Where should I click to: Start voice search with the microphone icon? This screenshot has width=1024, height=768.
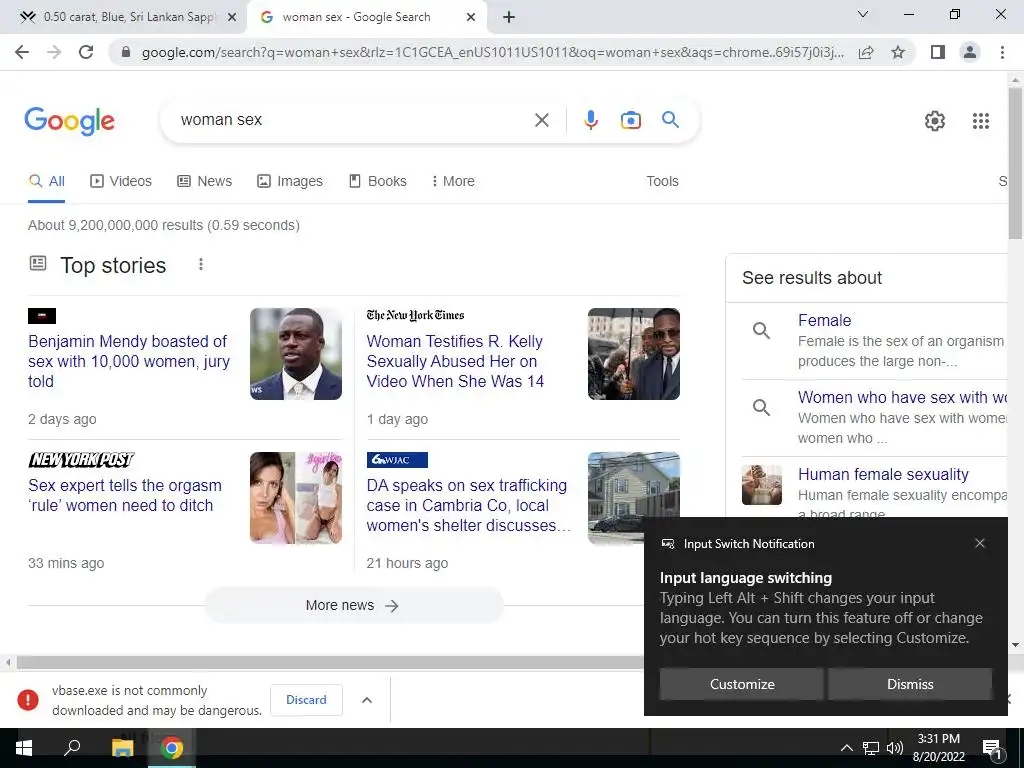pos(591,120)
